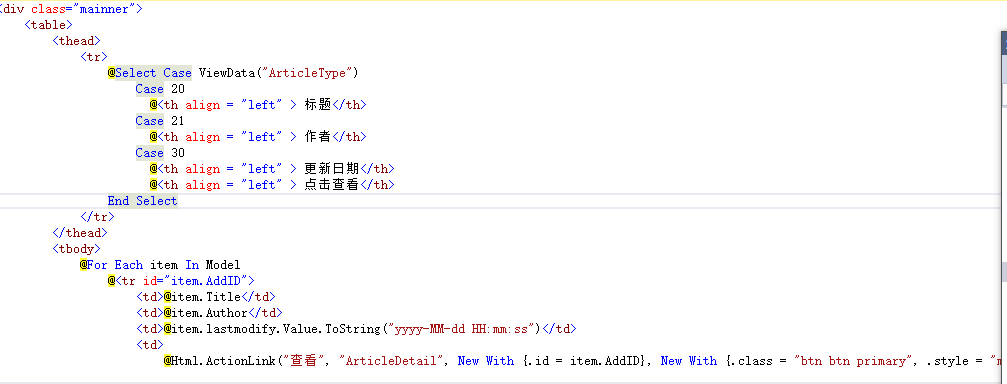Click the closing </tr> tag
1007x384 pixels.
click(98, 217)
